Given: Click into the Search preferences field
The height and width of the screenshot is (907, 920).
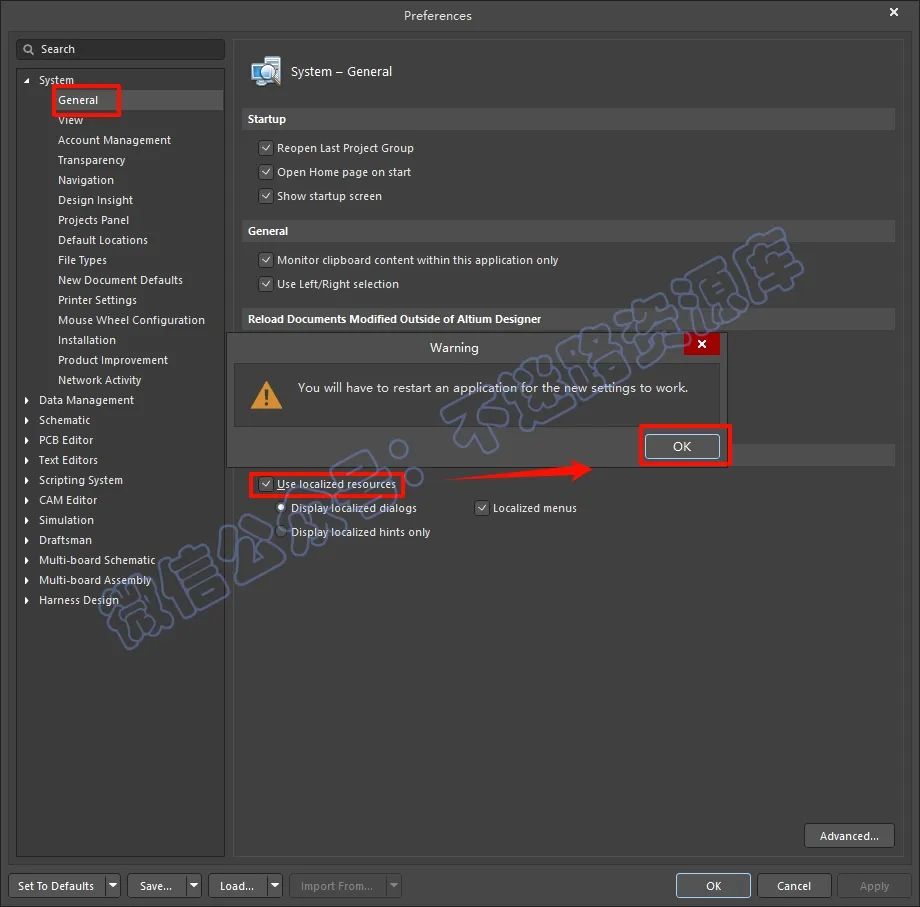Looking at the screenshot, I should (x=120, y=49).
